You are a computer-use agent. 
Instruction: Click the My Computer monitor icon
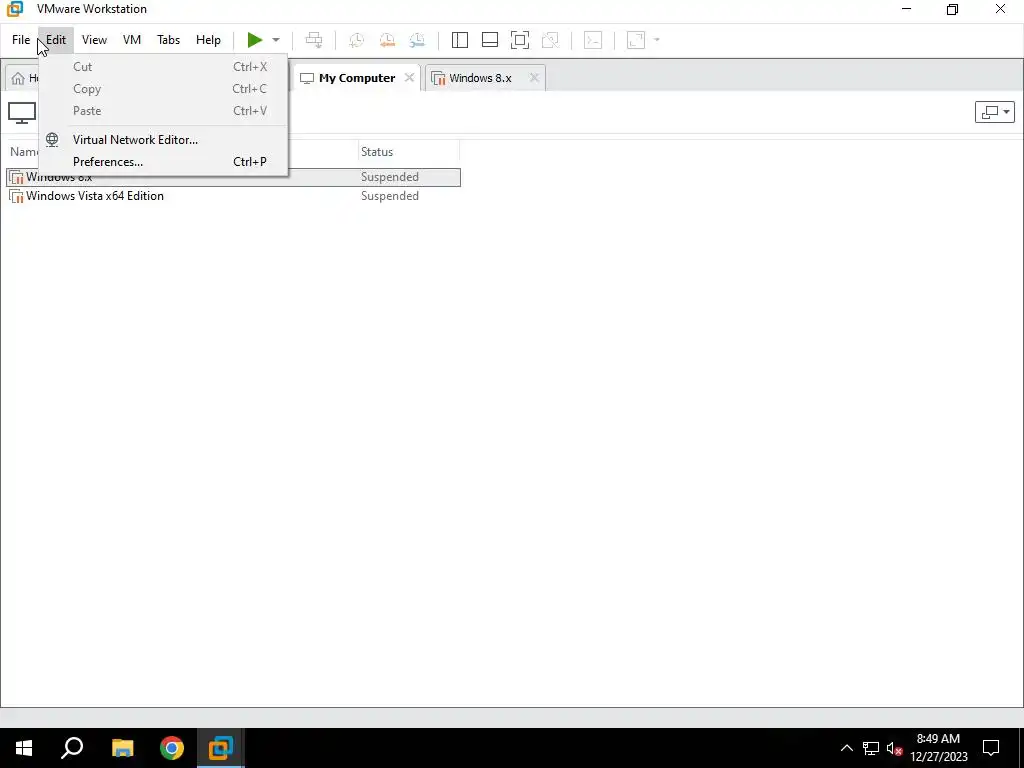click(22, 112)
